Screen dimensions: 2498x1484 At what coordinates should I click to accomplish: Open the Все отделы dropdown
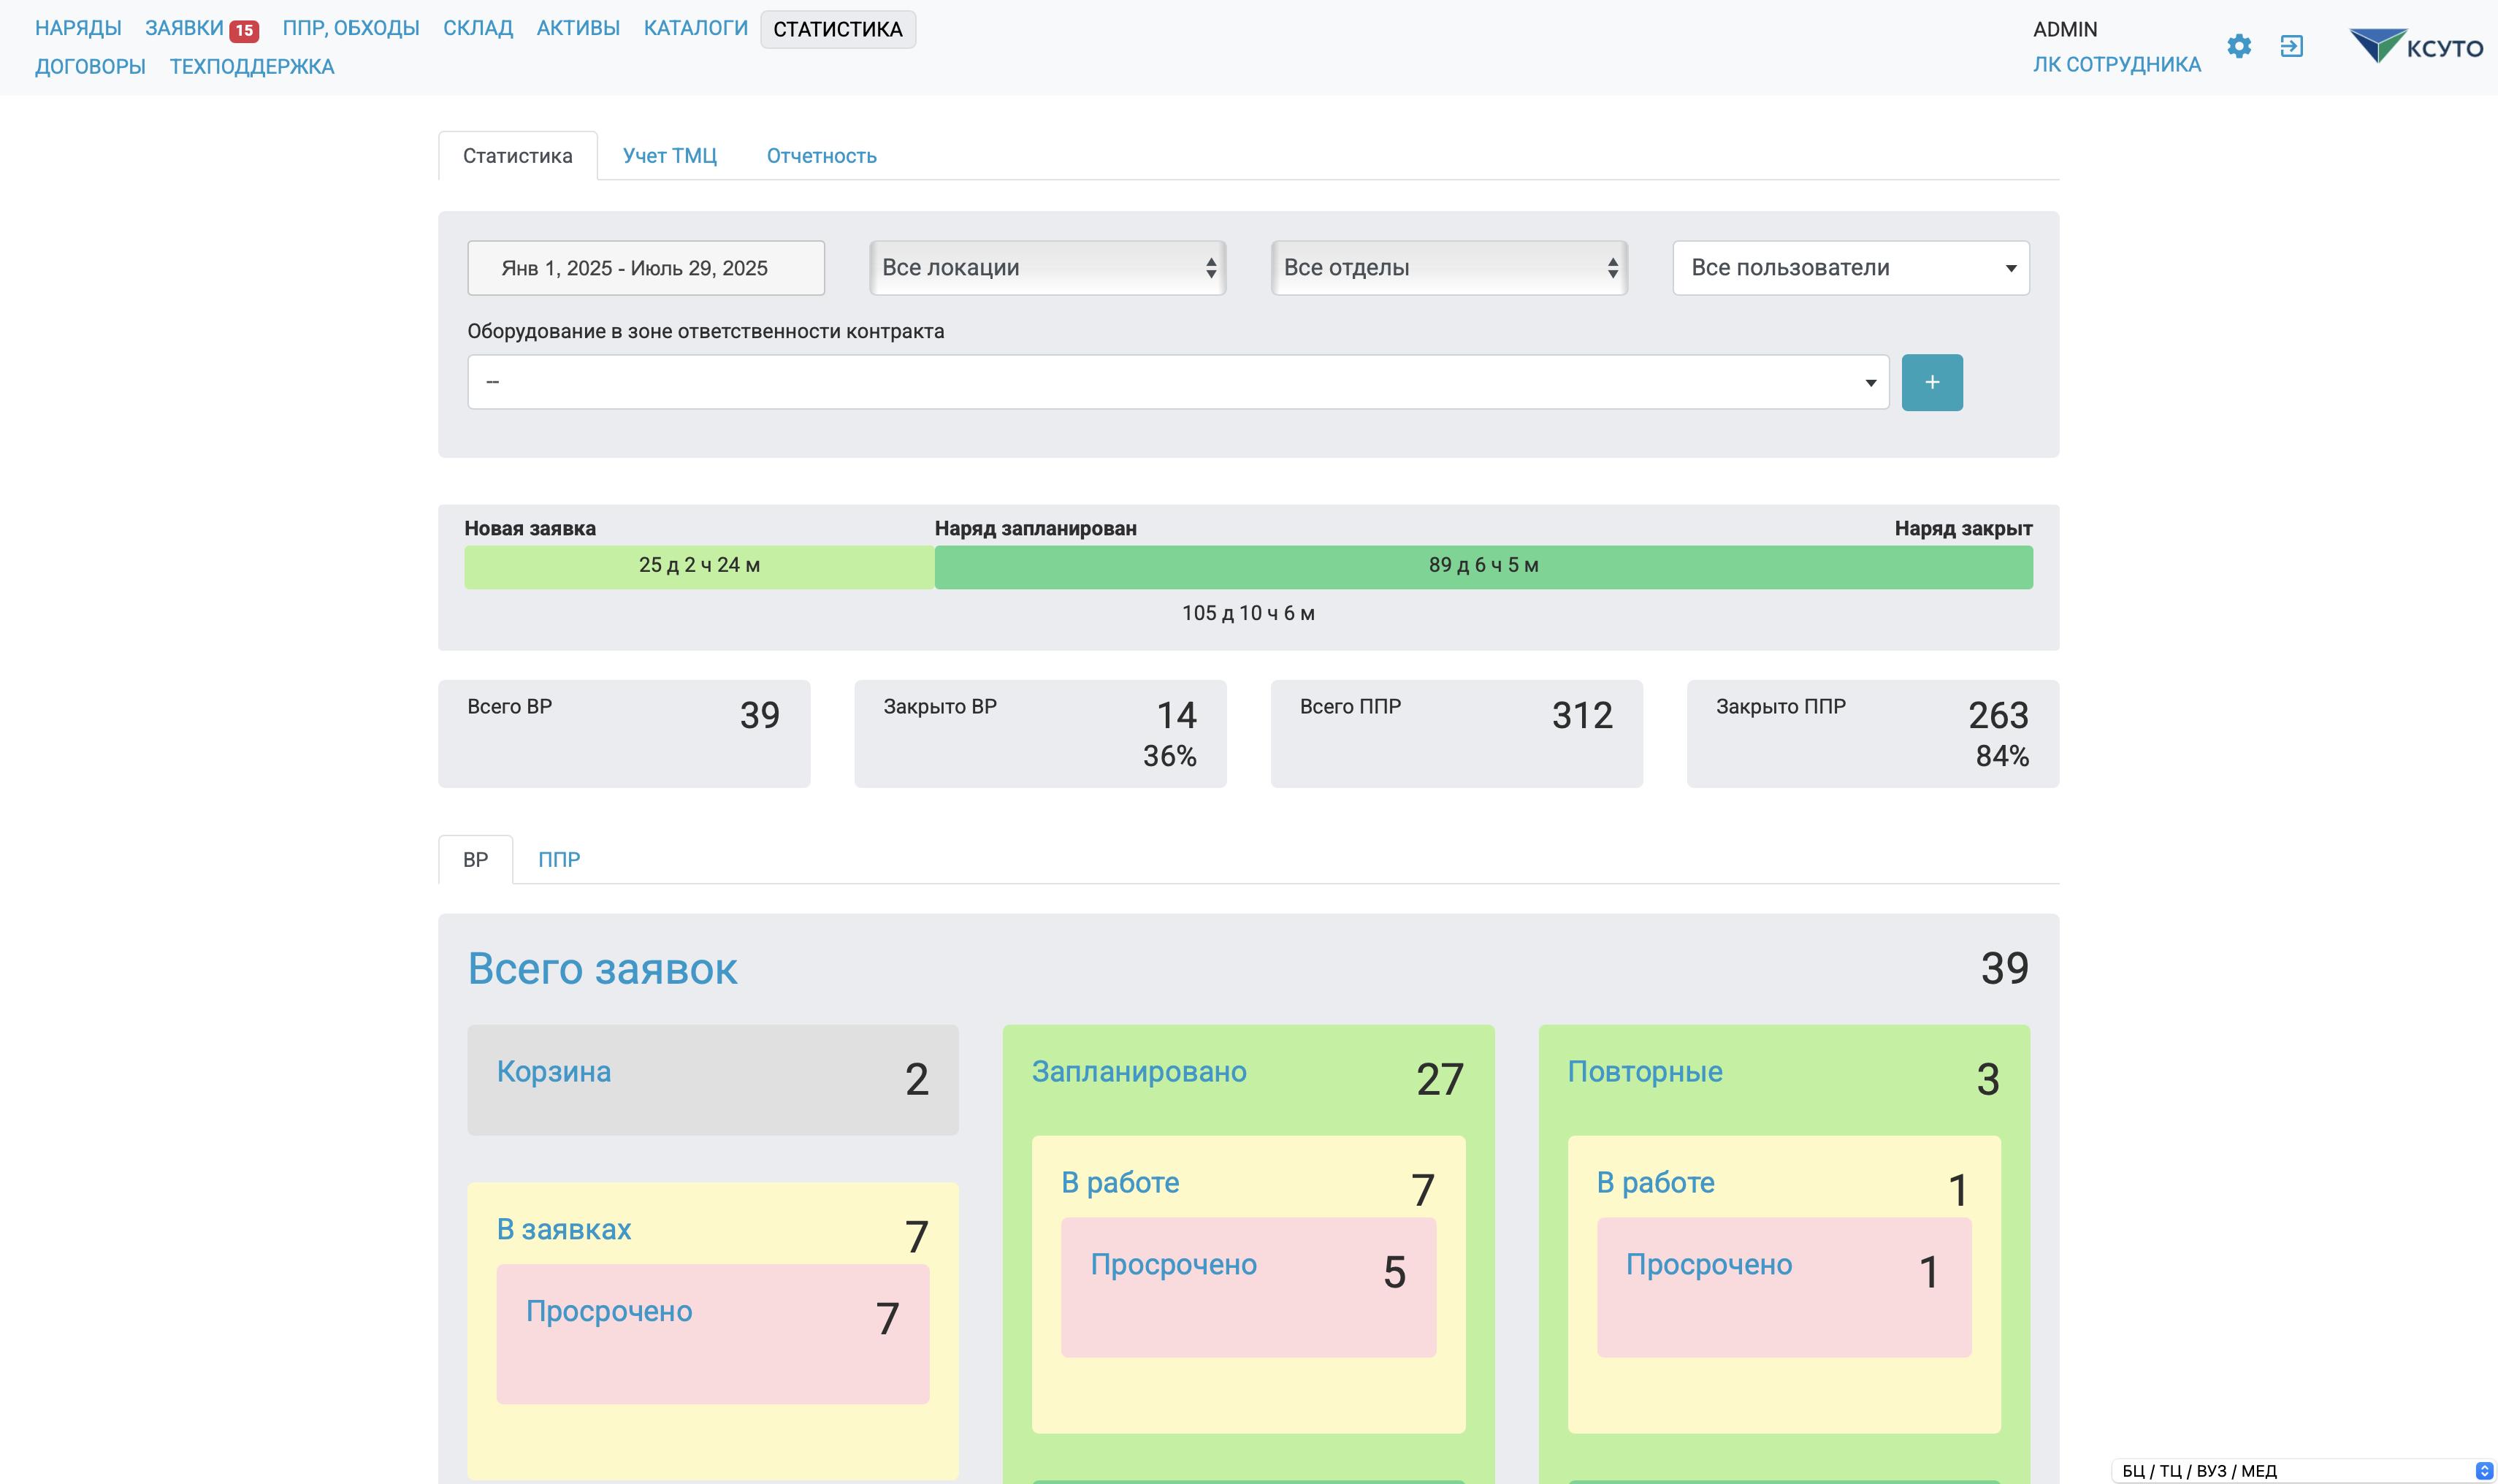pos(1448,268)
